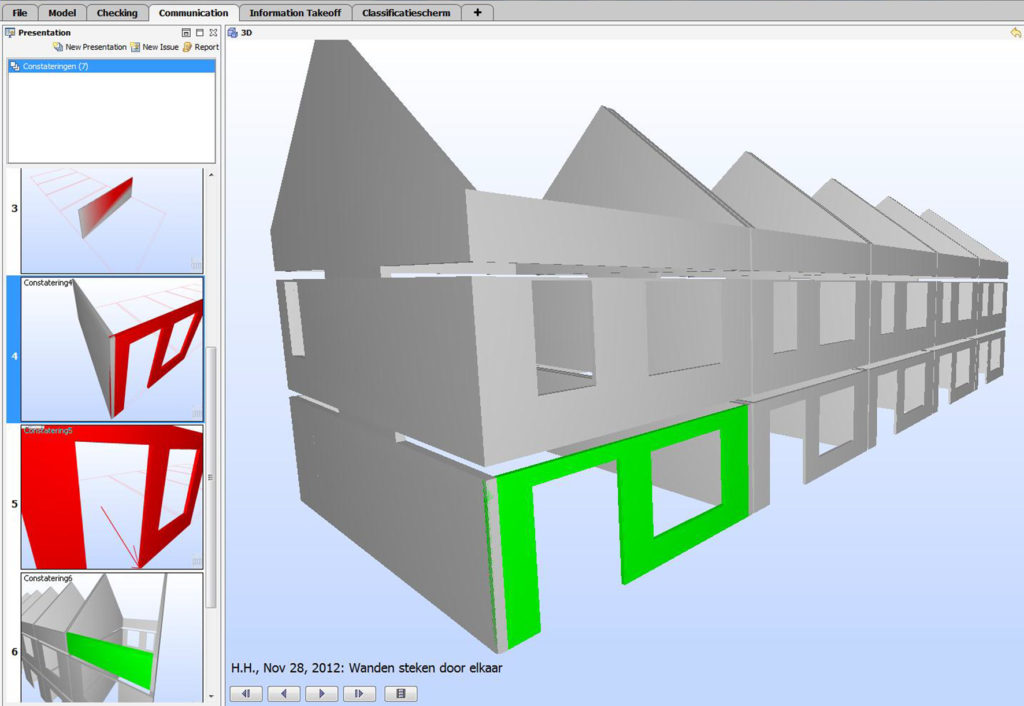Click Presentation panel header icon
Viewport: 1024px width, 706px height.
[10, 32]
